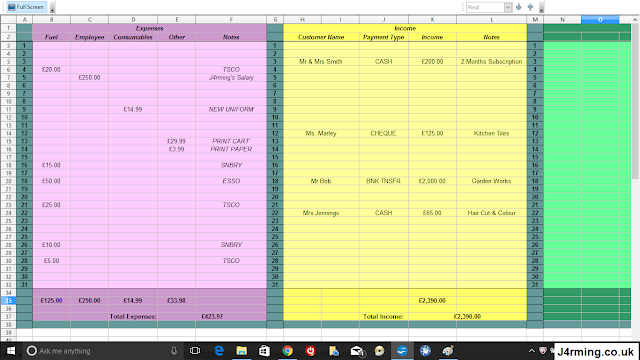Click the red power taskbar icon
640x360 pixels.
311,351
